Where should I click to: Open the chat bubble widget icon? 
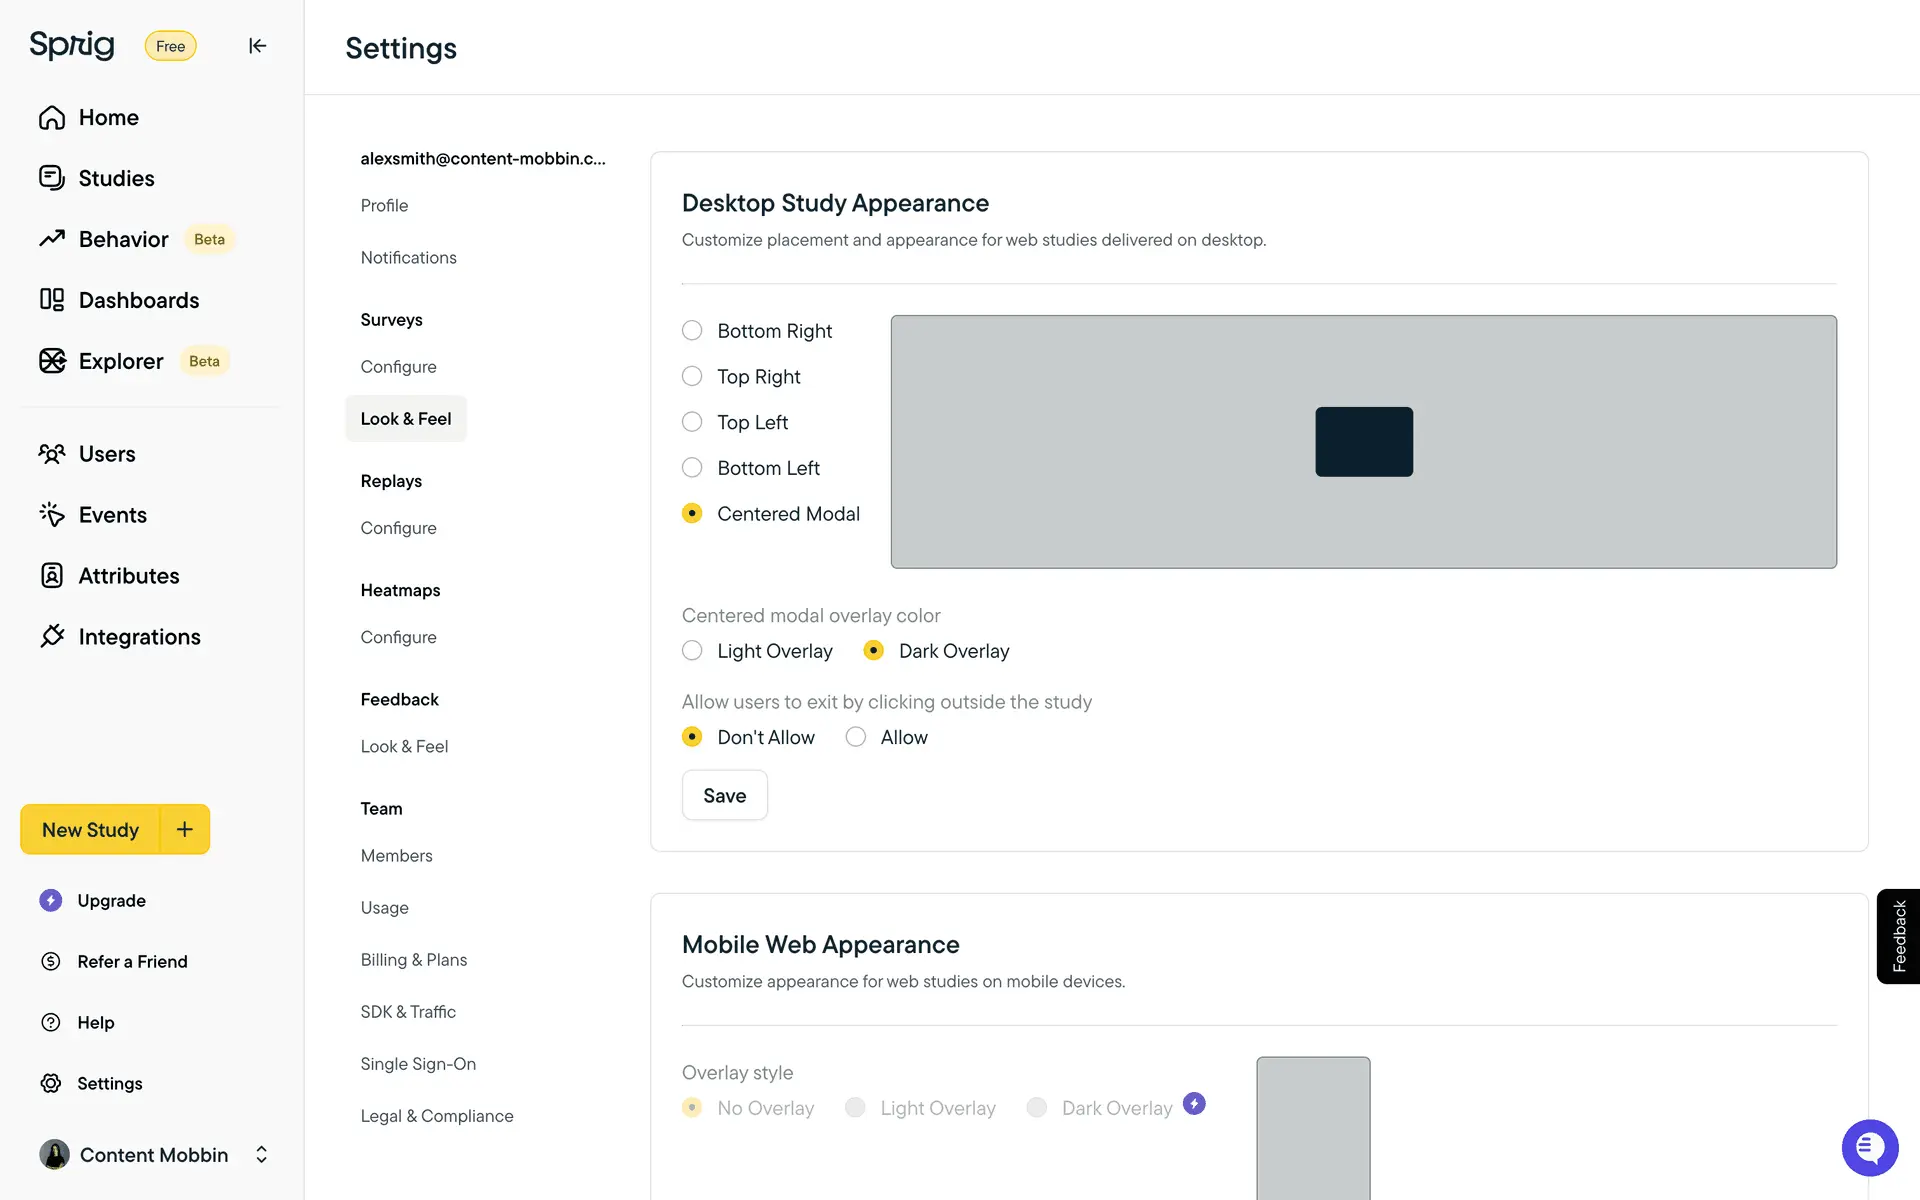1869,1148
